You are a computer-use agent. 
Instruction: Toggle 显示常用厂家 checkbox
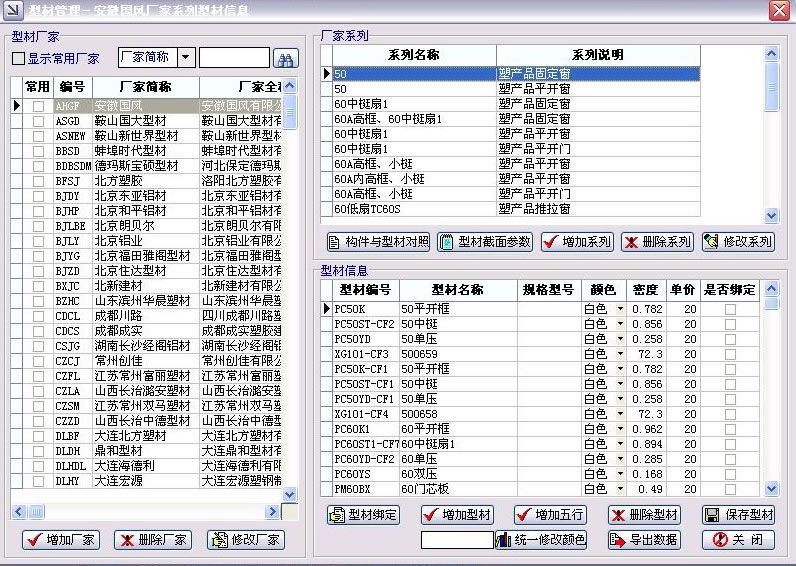tap(18, 58)
